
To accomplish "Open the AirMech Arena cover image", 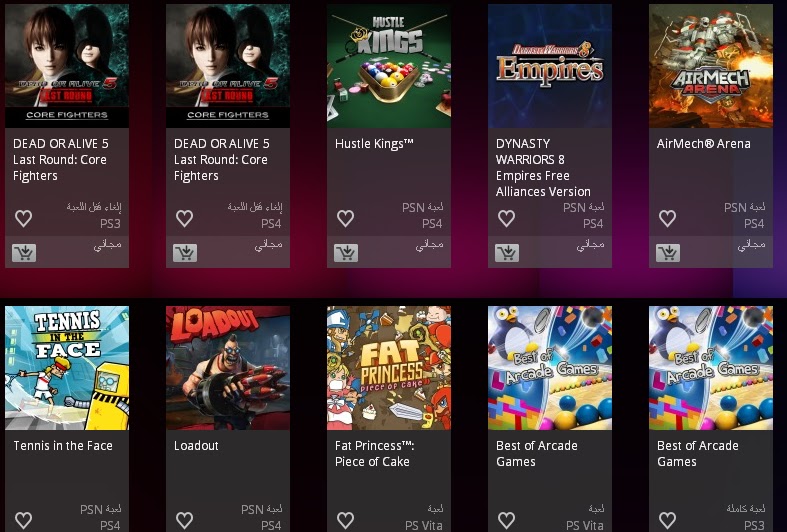I will [x=711, y=66].
